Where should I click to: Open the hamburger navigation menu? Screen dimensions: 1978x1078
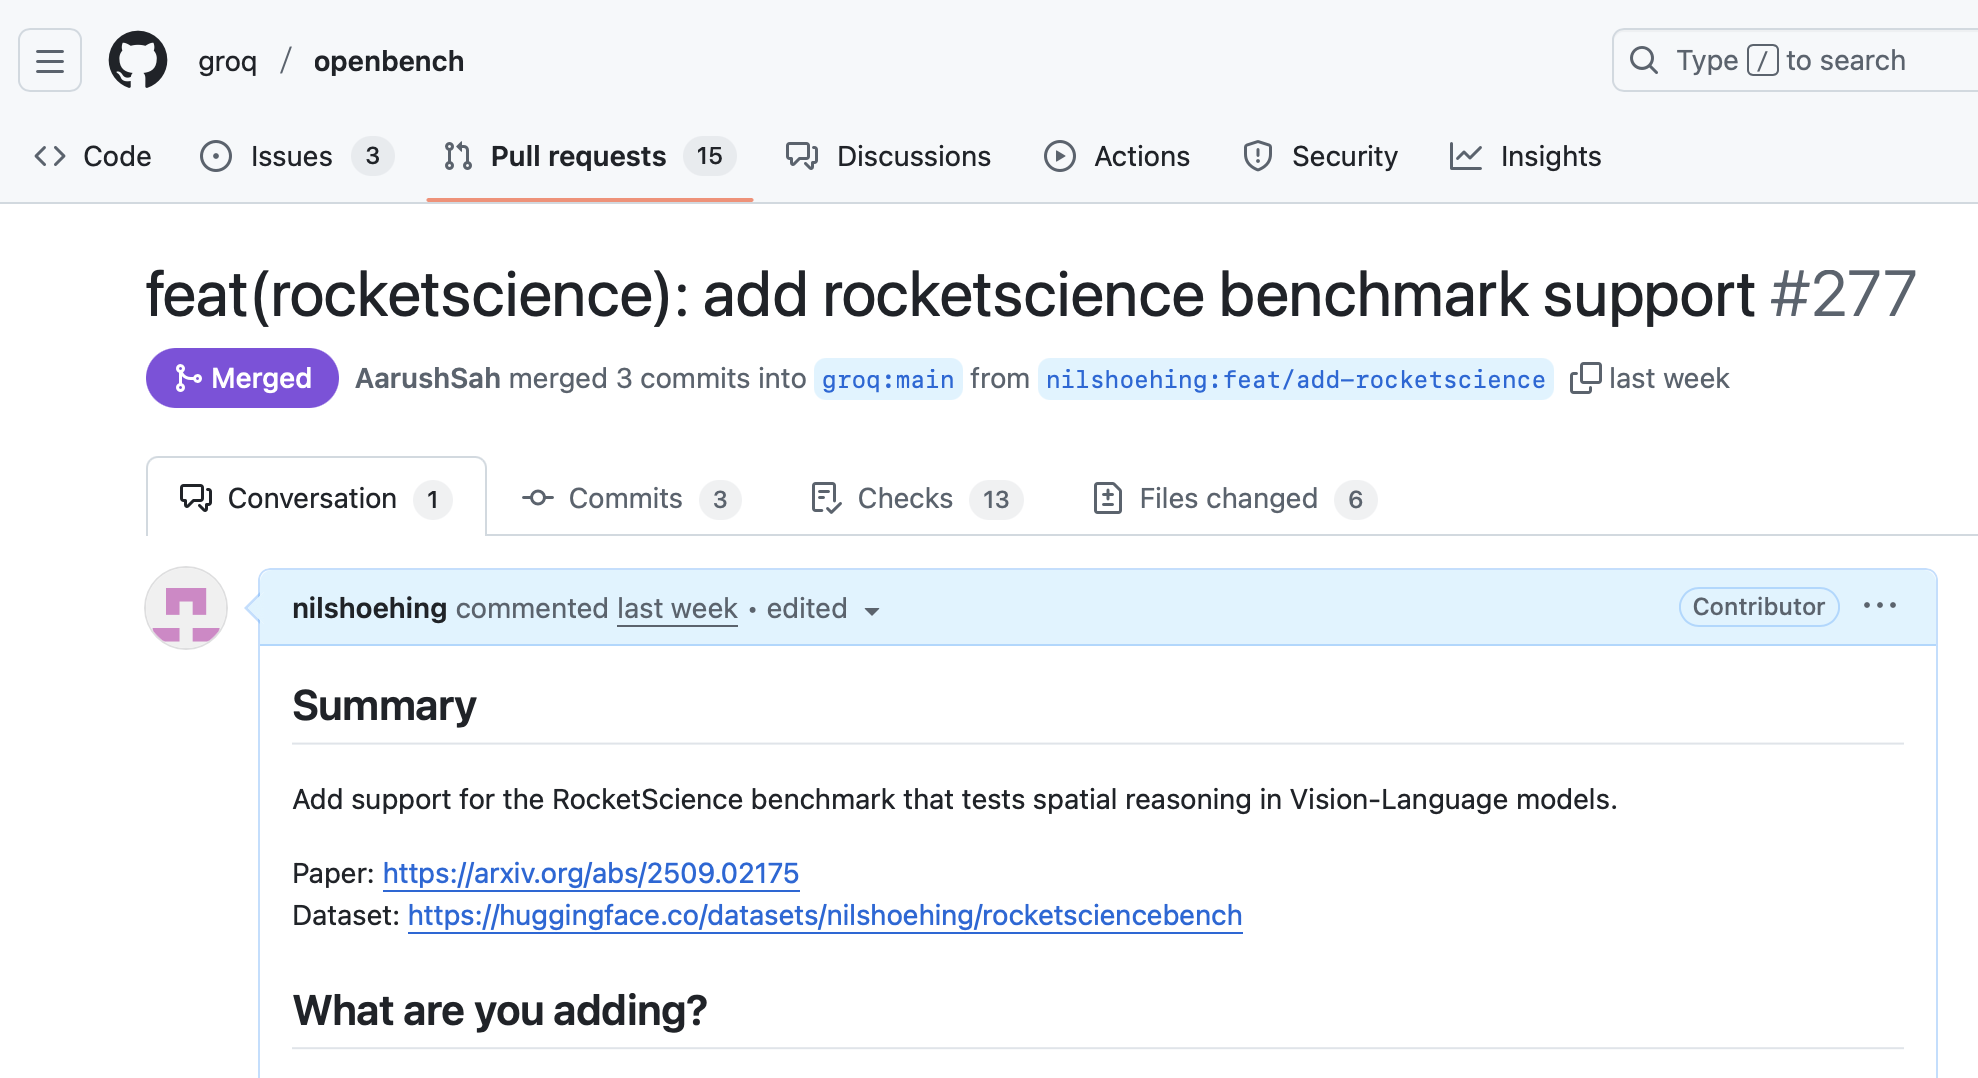click(x=50, y=61)
